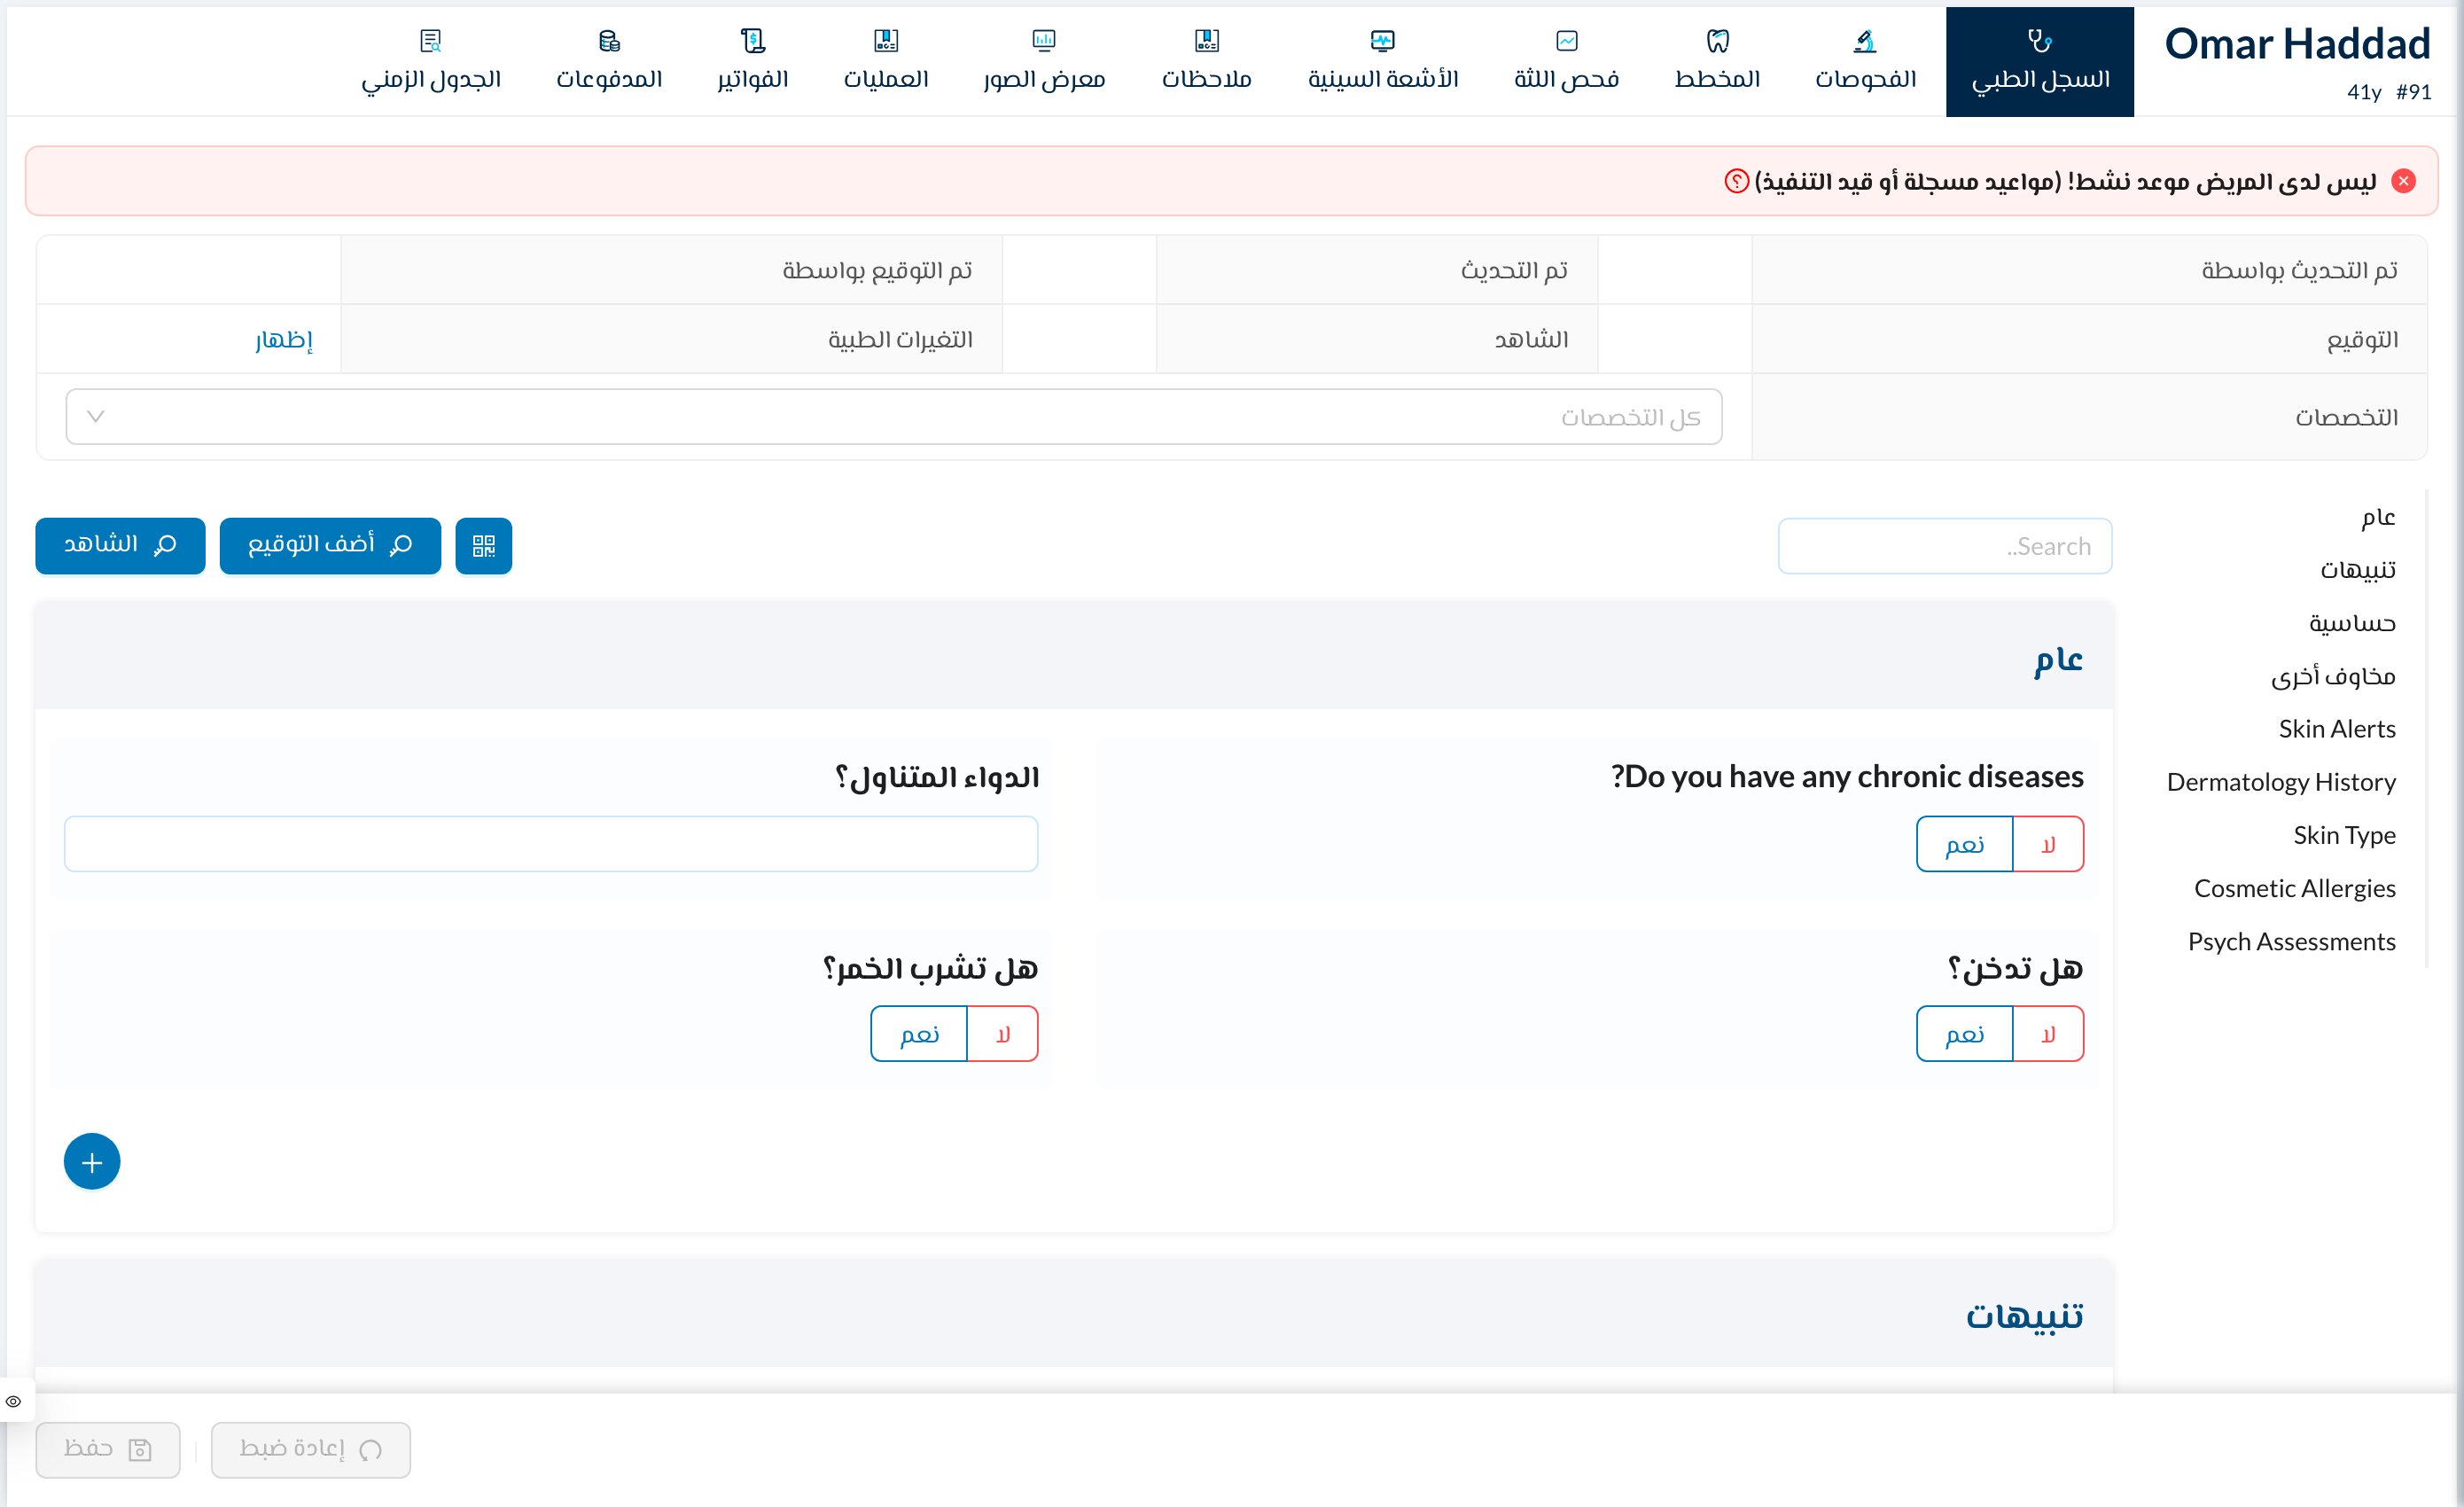Click the timeline icon above الجدول الزمني

pos(431,40)
